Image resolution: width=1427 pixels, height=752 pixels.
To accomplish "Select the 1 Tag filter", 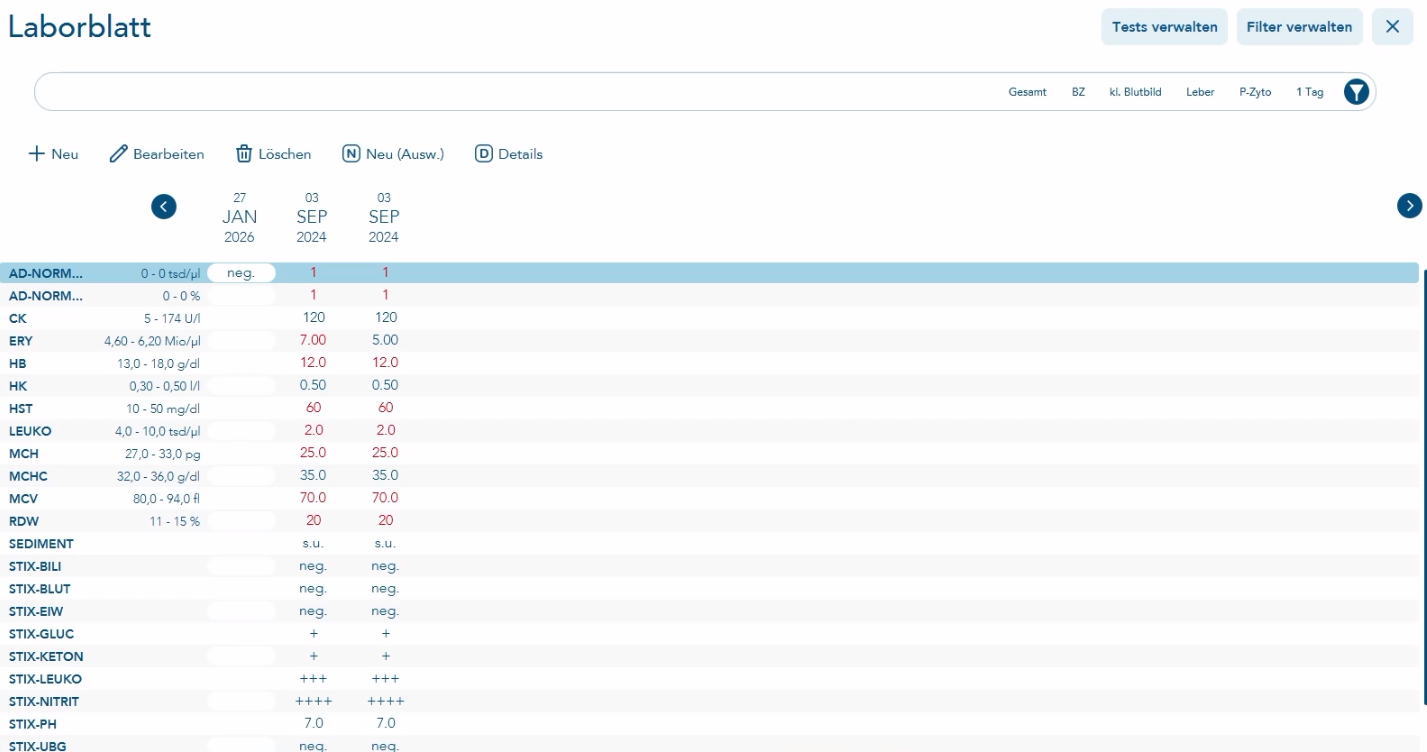I will point(1310,92).
